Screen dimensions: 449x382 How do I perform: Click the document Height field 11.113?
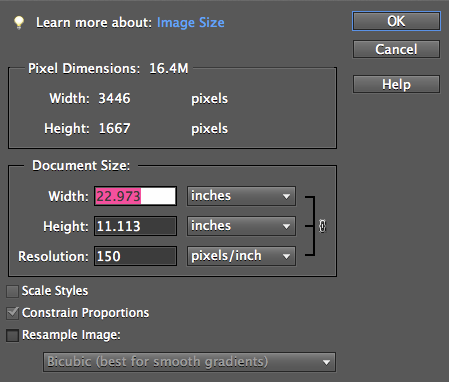[135, 226]
